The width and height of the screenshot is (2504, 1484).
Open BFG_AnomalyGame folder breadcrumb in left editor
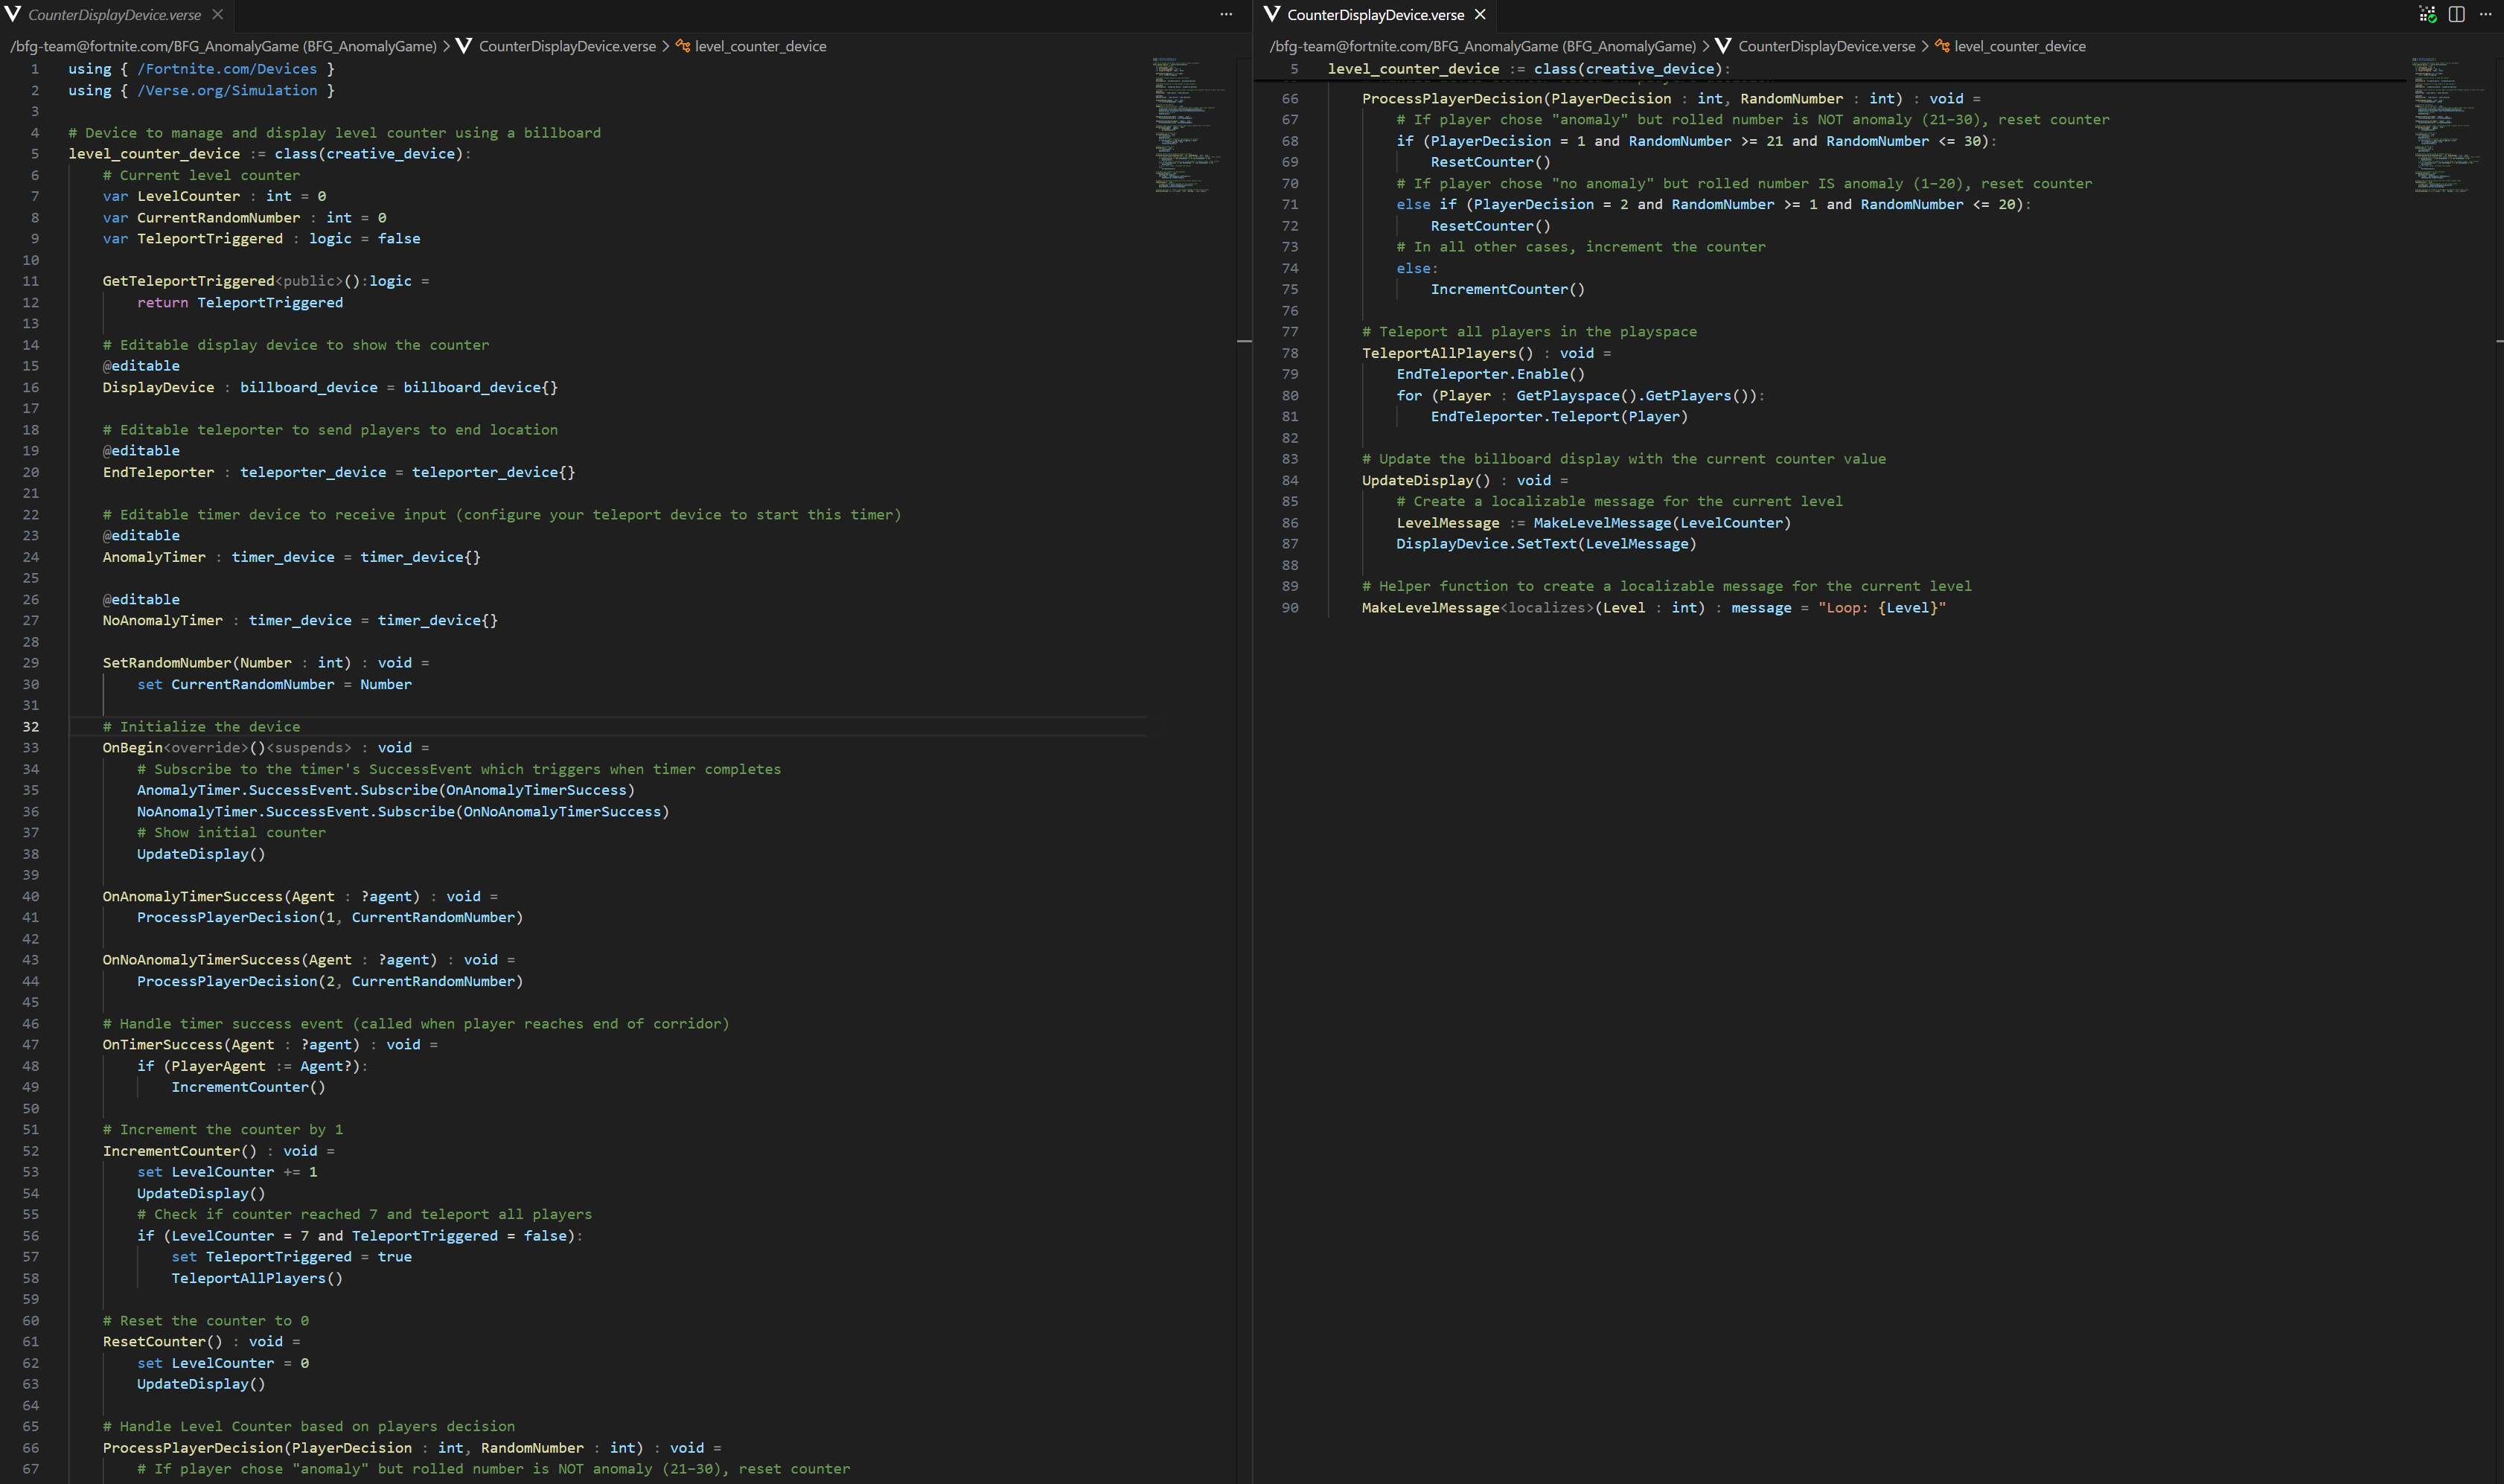point(224,46)
